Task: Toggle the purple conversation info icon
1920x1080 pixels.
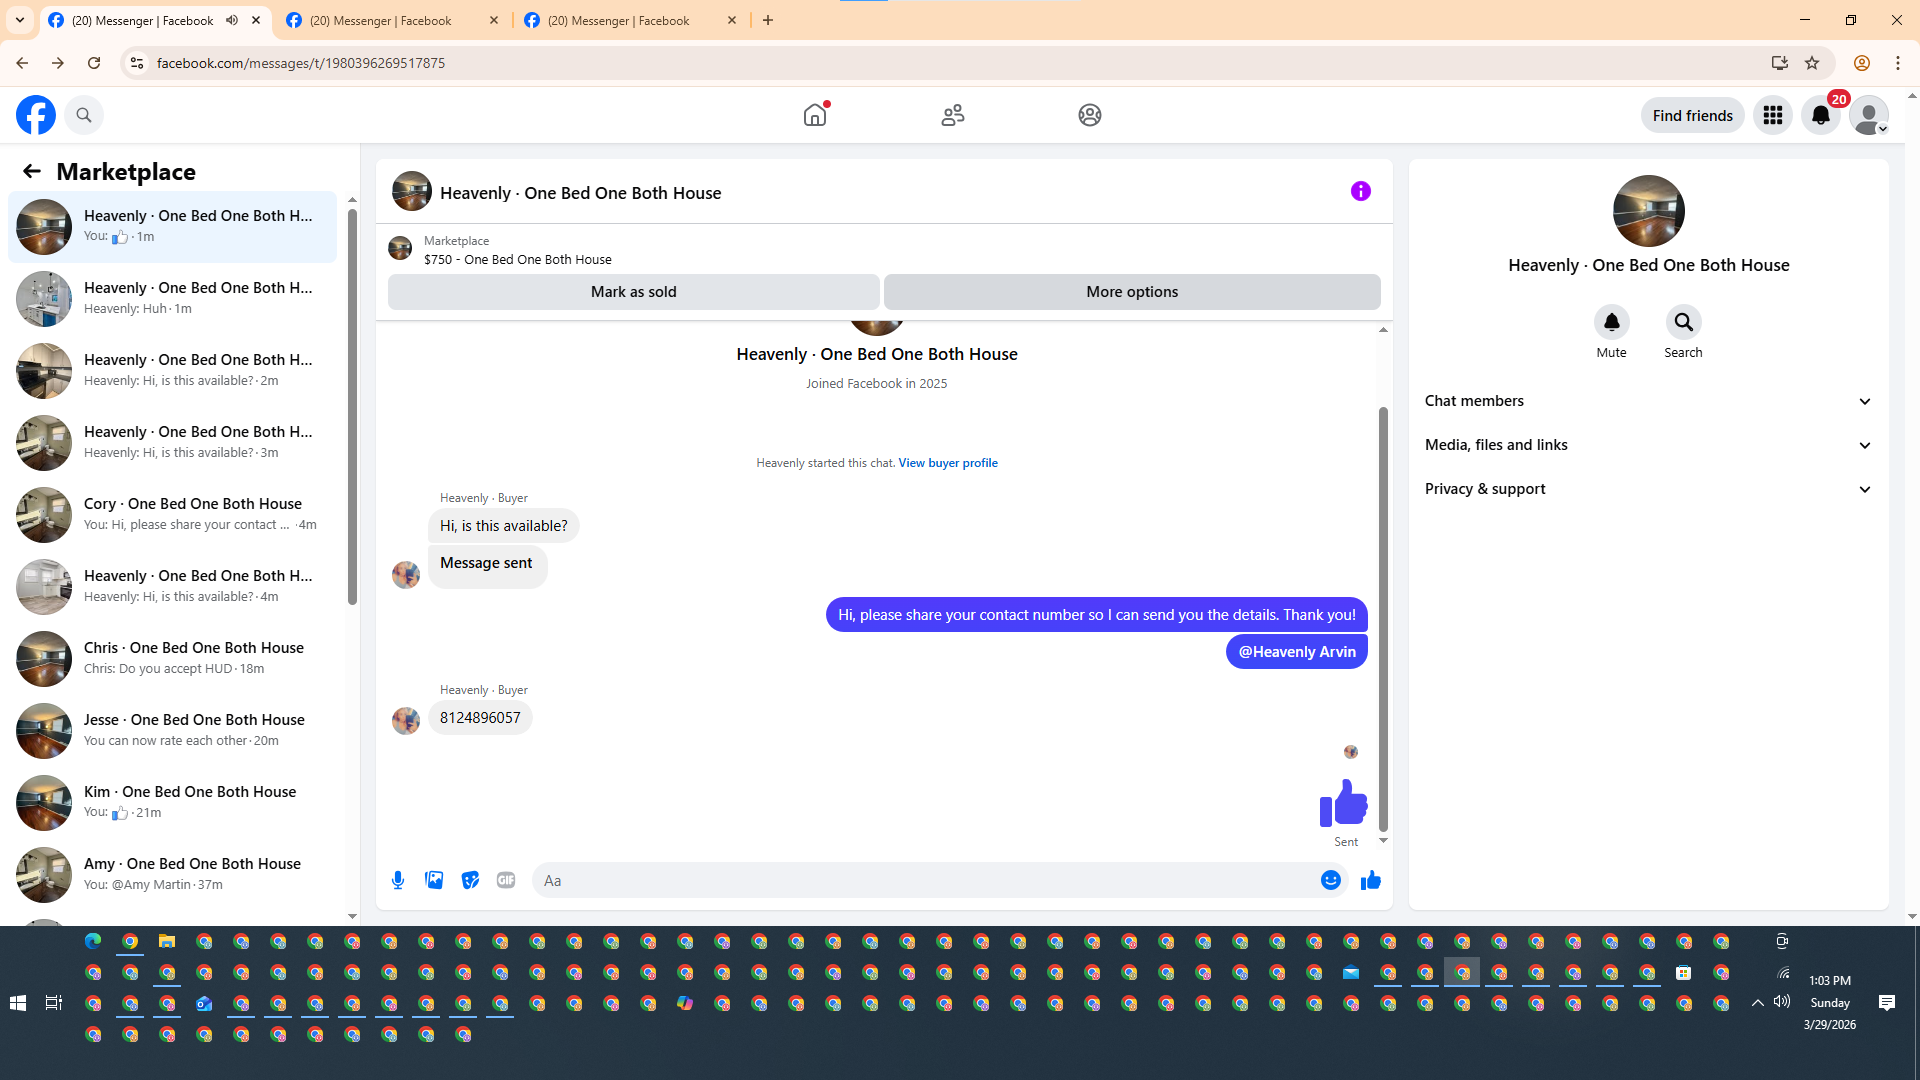Action: click(x=1361, y=191)
